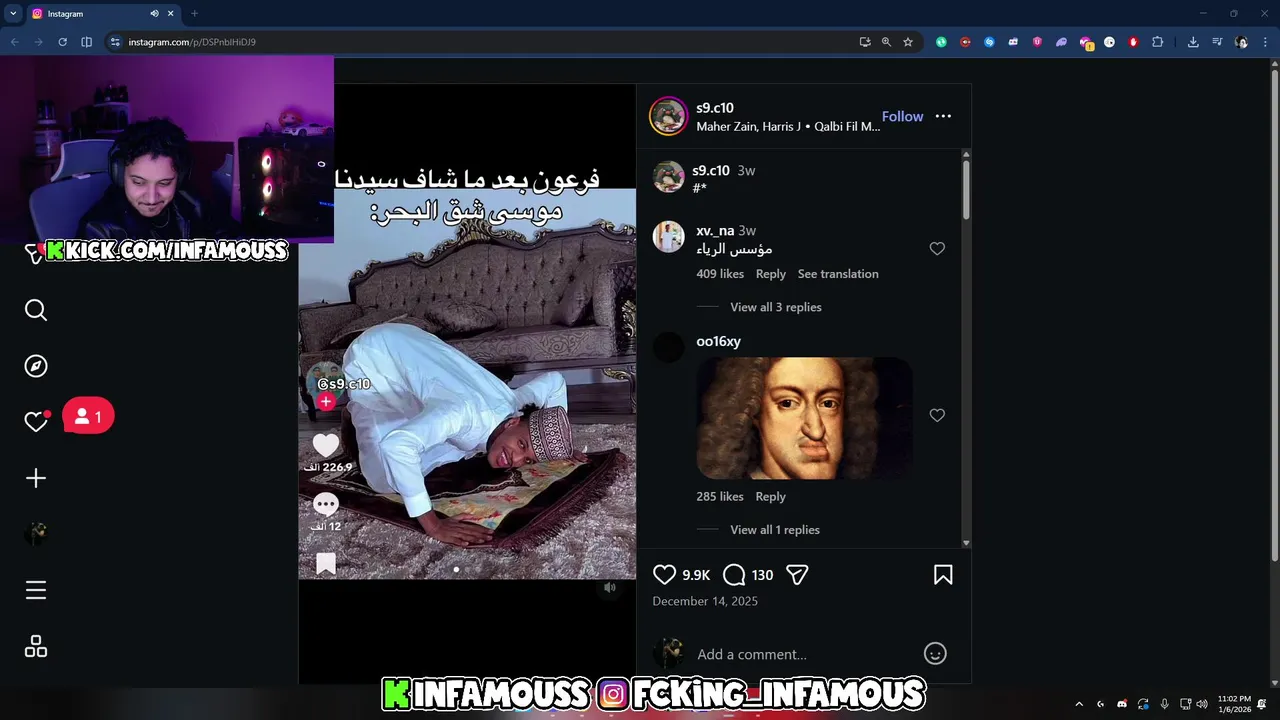Open Instagram search from the sidebar
1280x720 pixels.
click(x=36, y=310)
